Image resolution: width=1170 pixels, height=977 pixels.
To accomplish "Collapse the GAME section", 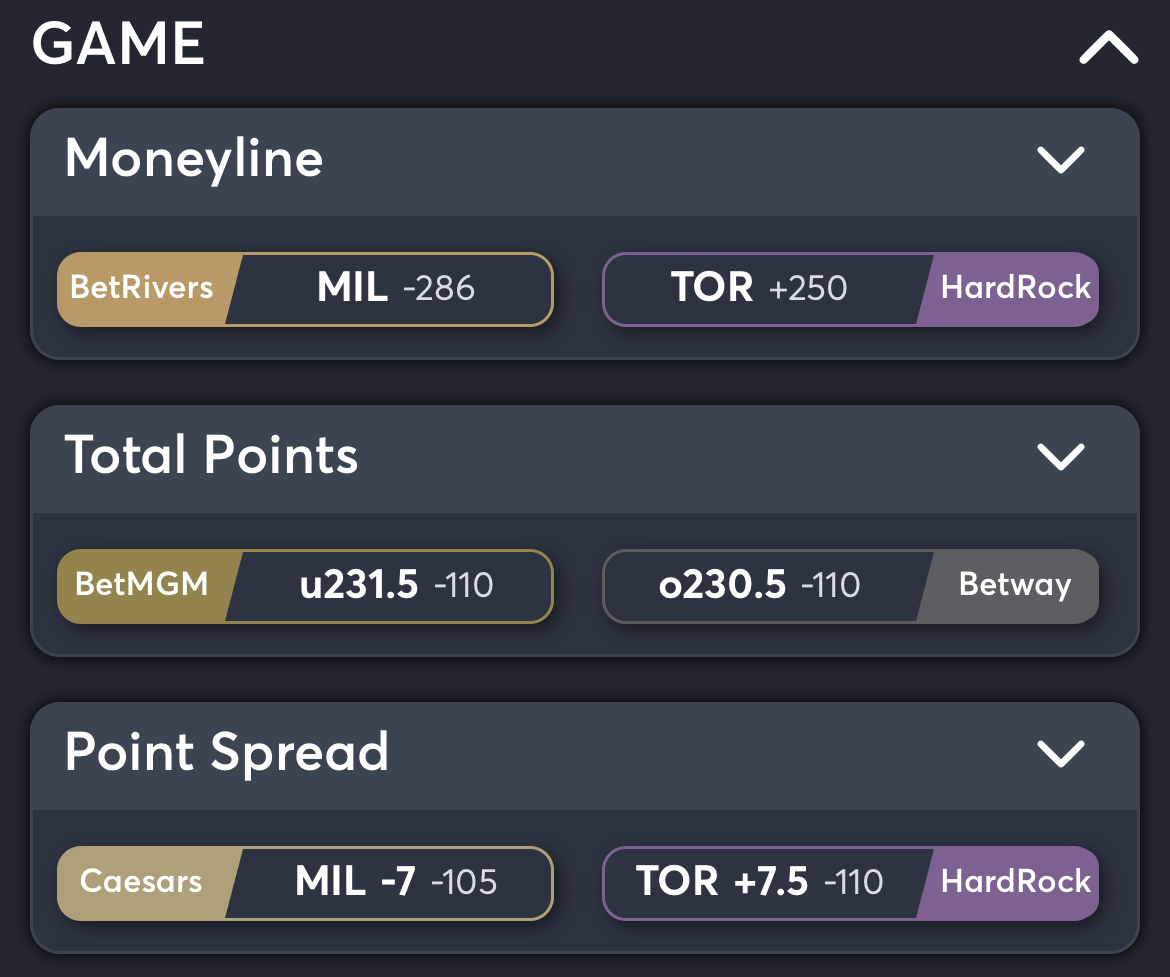I will click(x=1106, y=44).
